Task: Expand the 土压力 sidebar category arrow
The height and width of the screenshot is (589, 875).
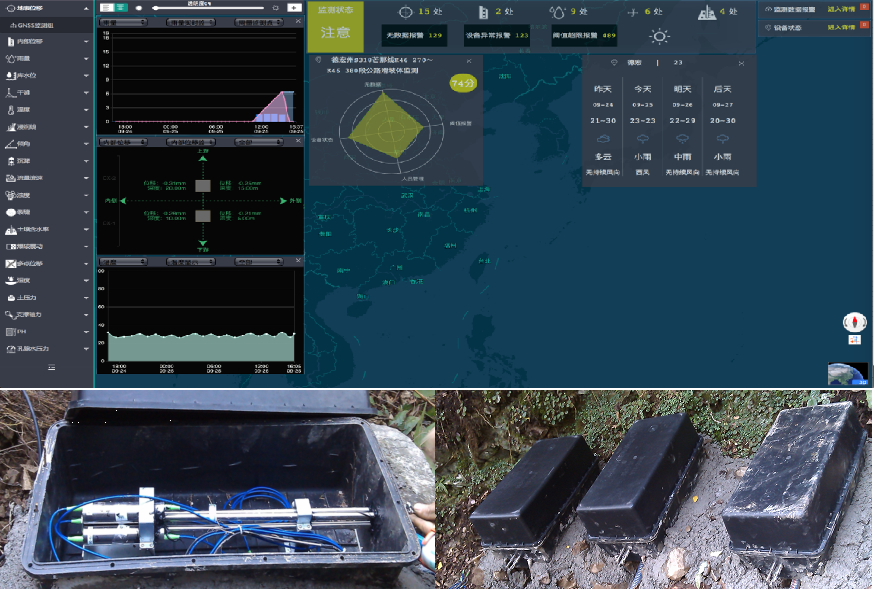Action: [x=87, y=297]
